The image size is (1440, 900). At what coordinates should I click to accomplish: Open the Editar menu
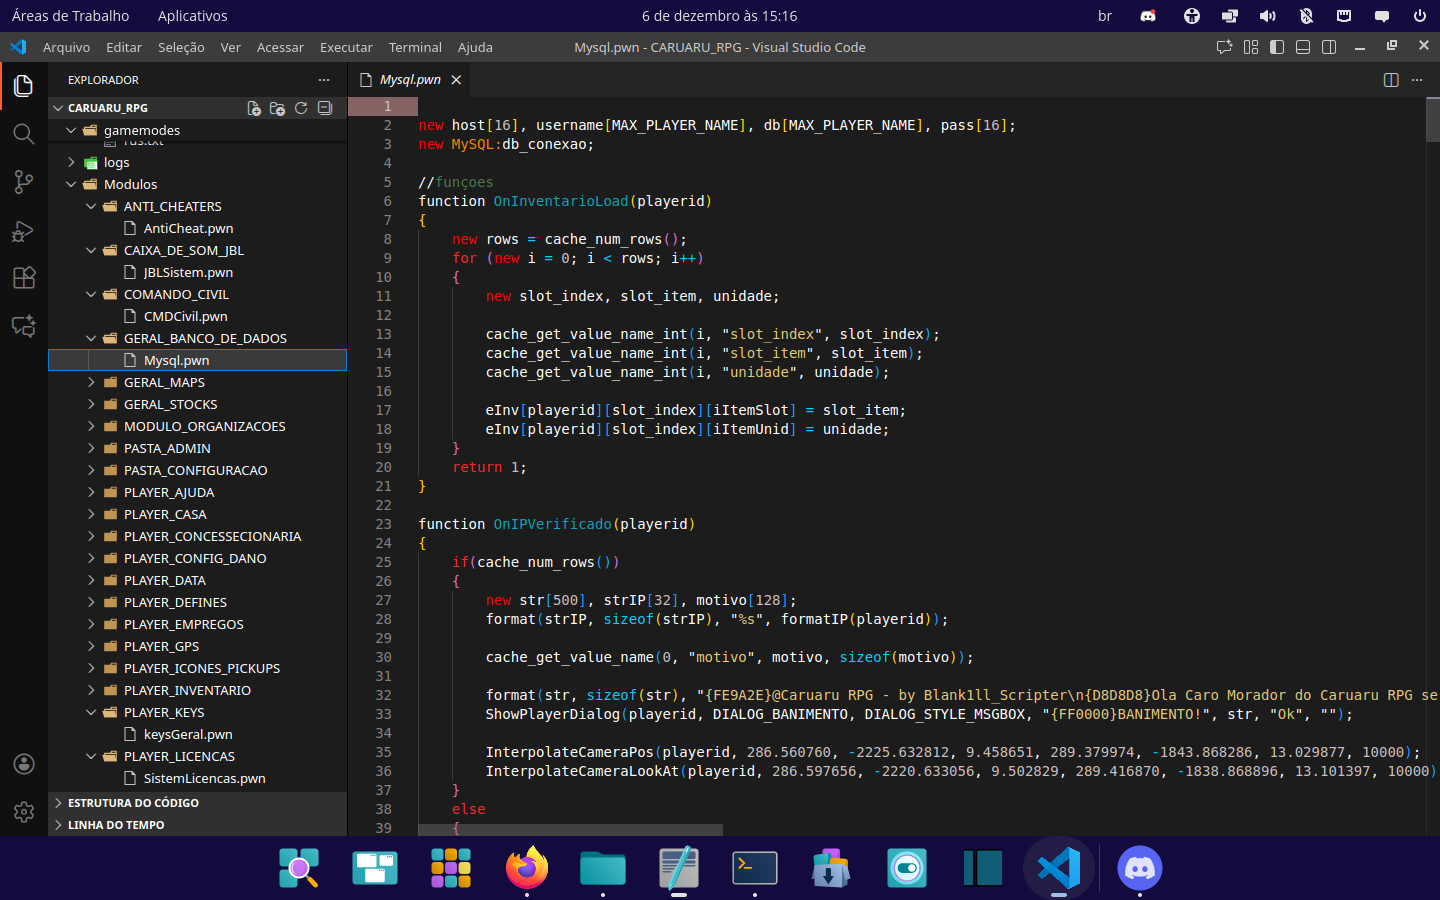[124, 47]
